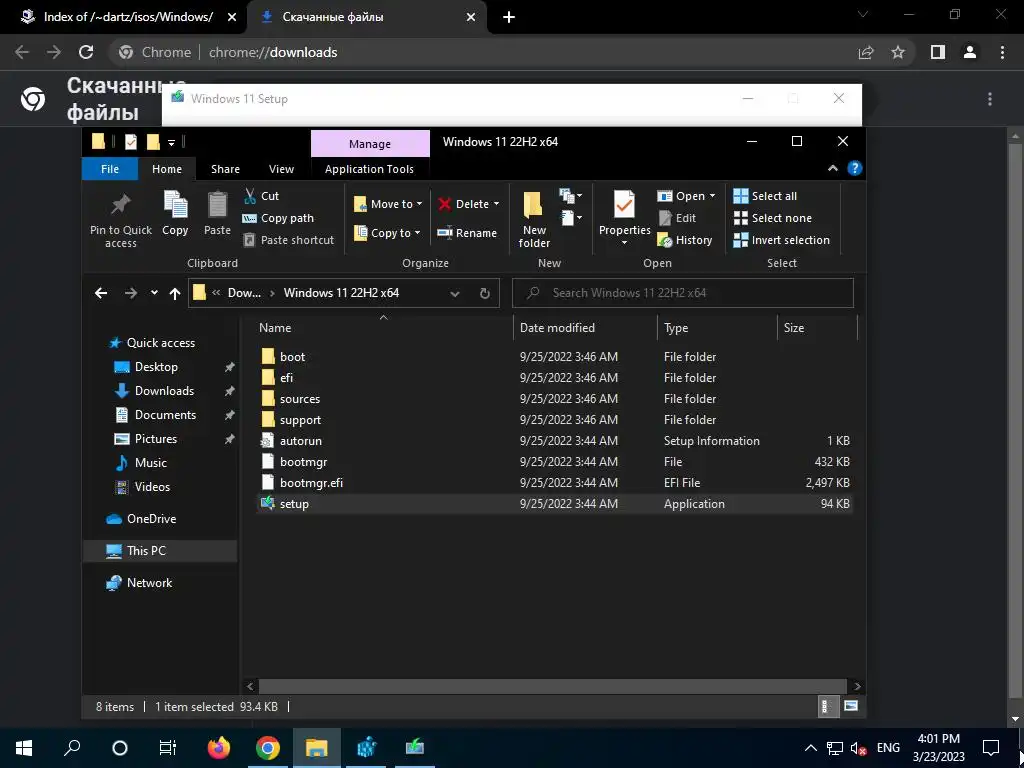Open the File menu tab
Screen dimensions: 1024x768
pos(110,169)
